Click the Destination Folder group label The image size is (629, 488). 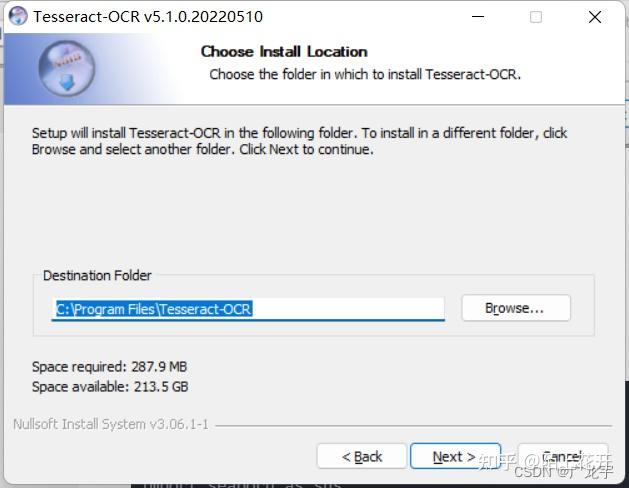[97, 275]
